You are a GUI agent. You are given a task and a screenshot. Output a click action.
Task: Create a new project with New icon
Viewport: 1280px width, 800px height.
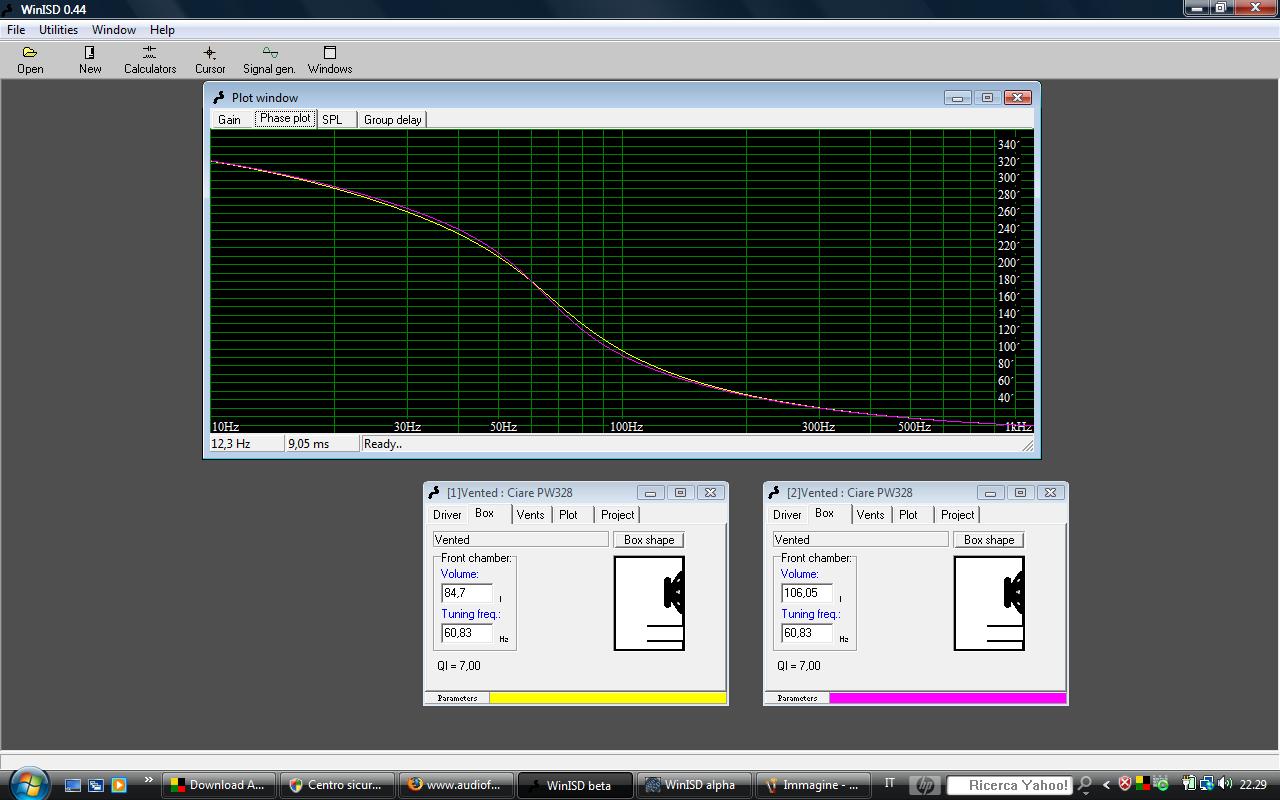pyautogui.click(x=90, y=59)
